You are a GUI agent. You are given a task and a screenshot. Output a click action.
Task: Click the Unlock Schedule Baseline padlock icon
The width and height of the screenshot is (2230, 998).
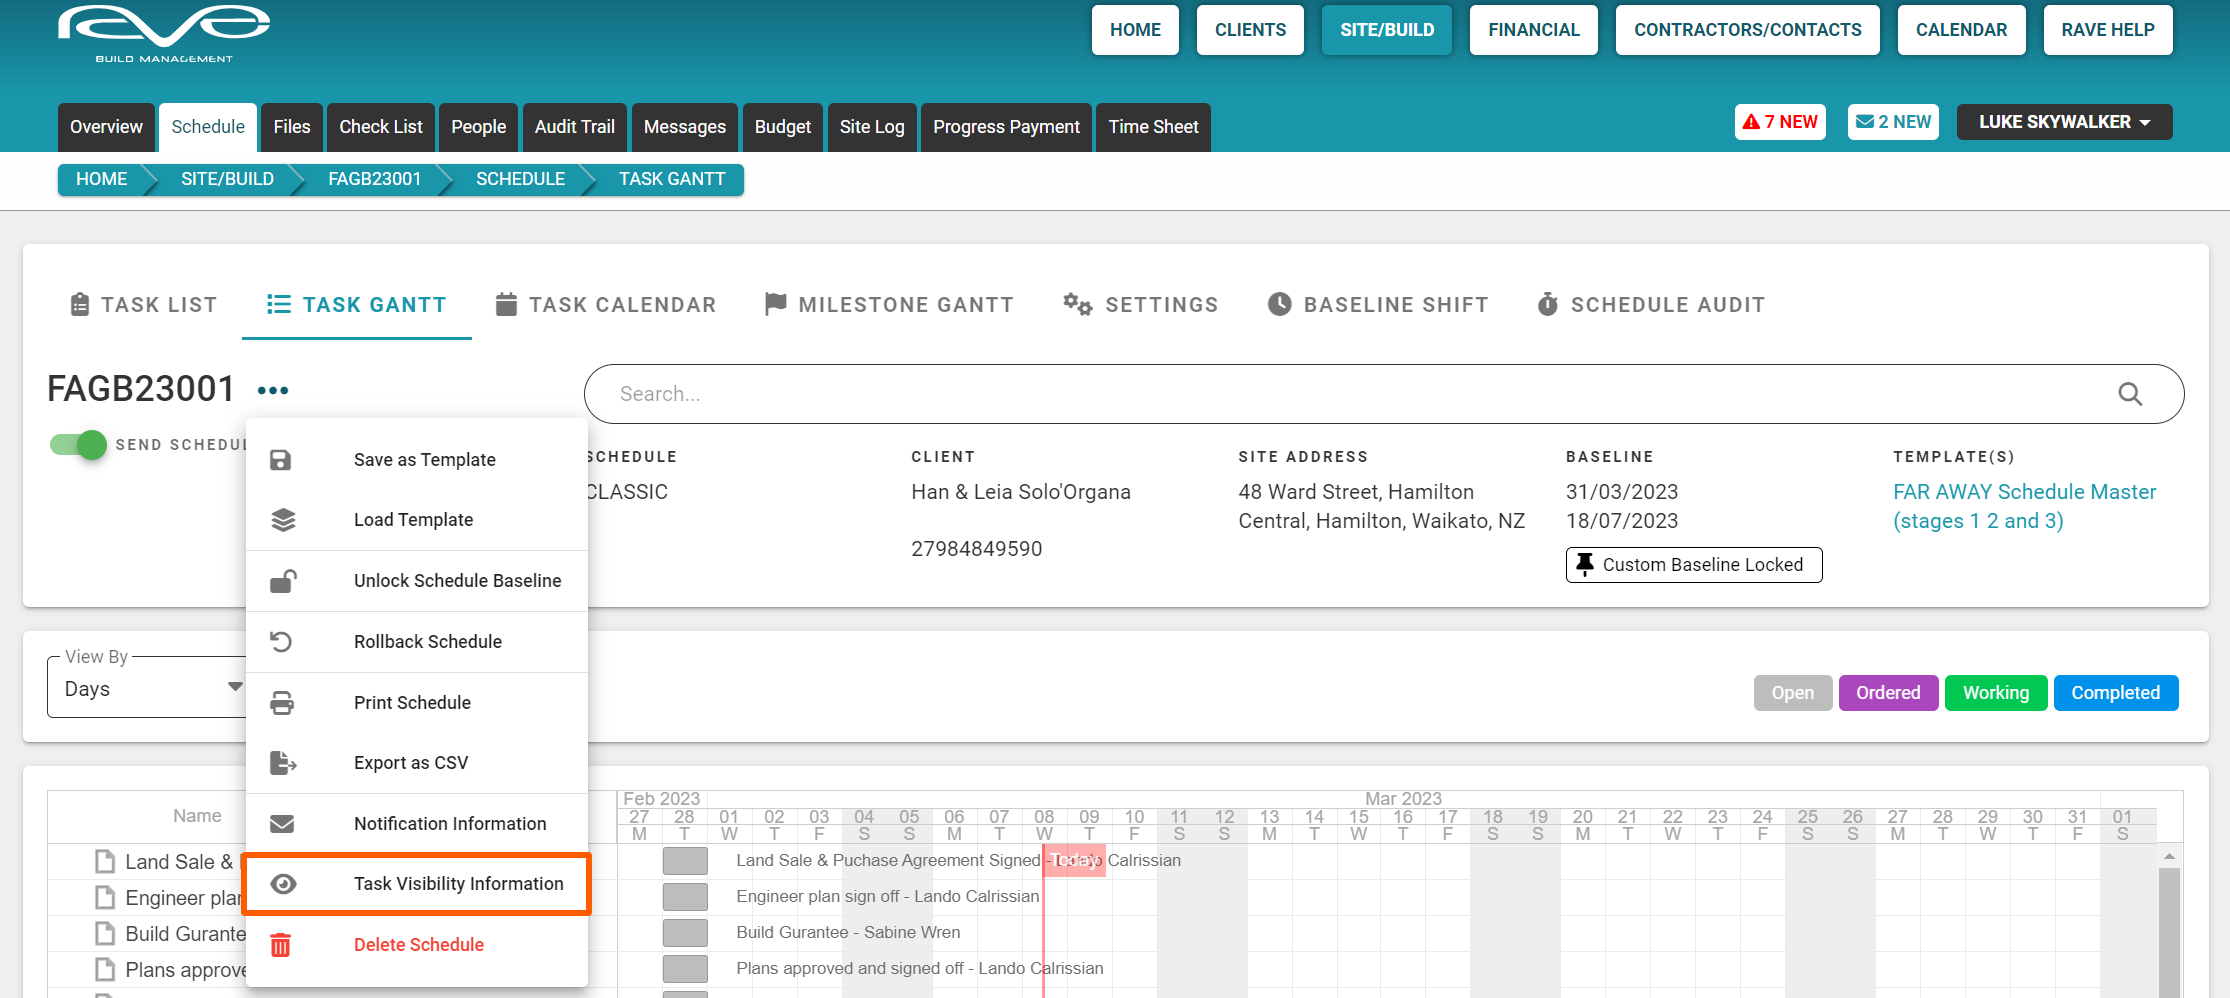[x=283, y=581]
